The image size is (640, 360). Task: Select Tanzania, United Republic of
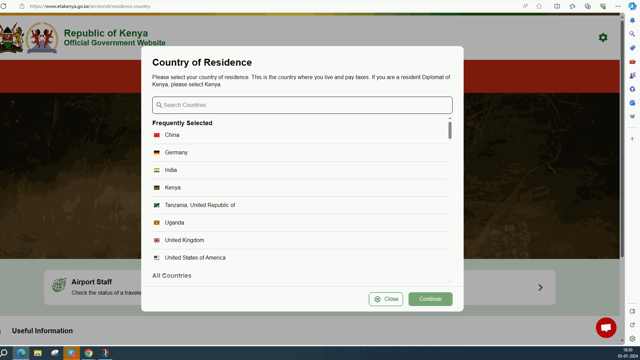point(300,205)
